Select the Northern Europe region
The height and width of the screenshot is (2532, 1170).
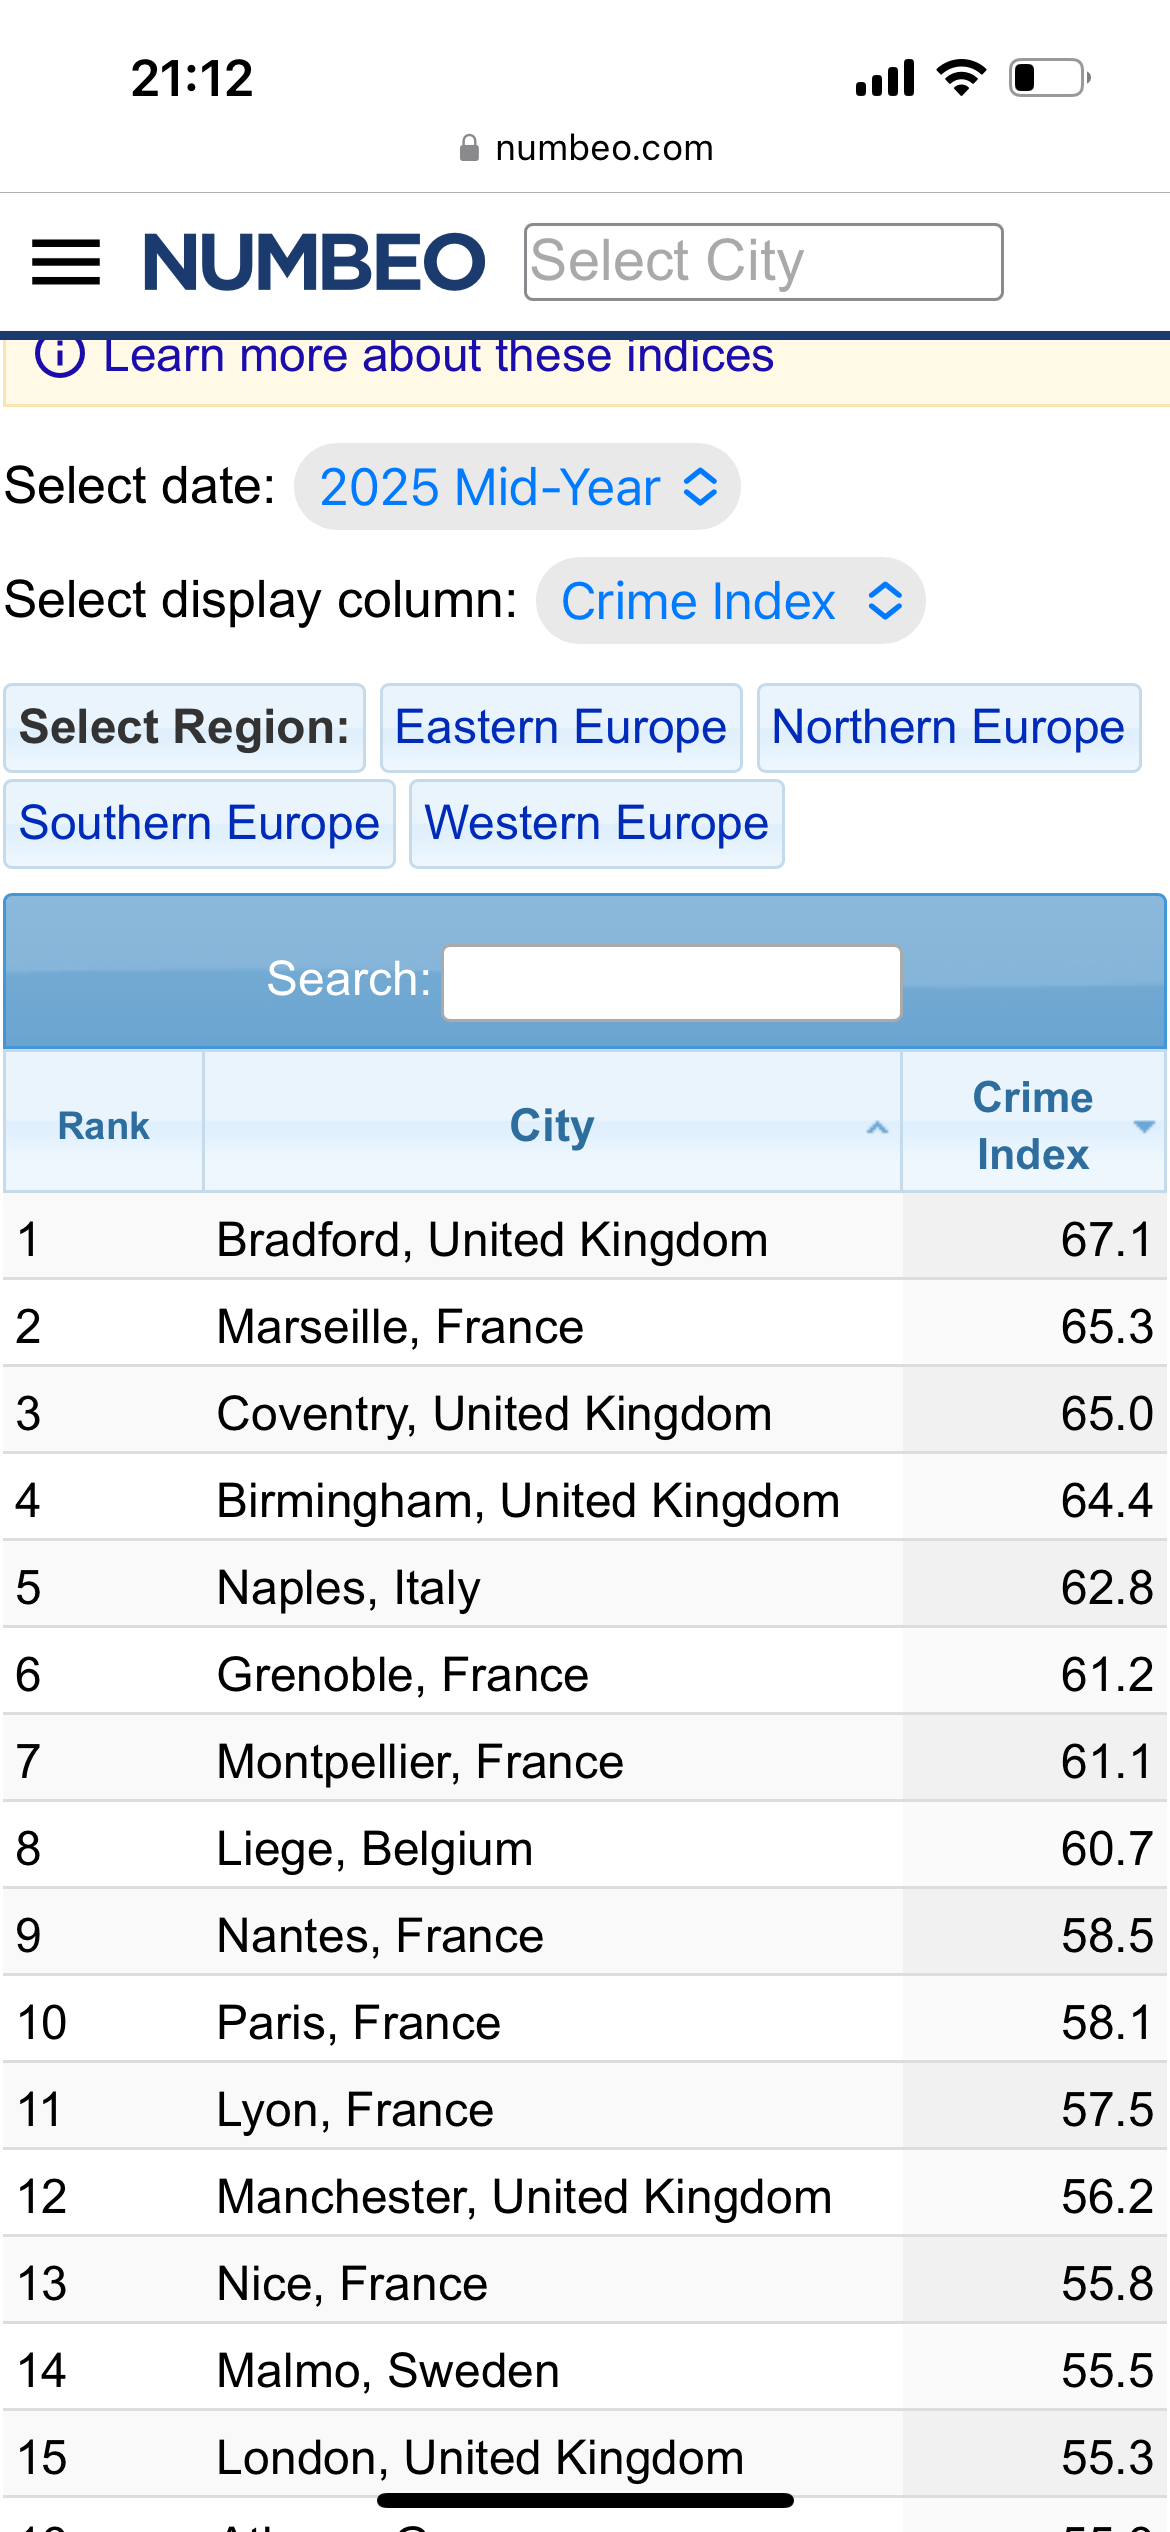pos(948,728)
